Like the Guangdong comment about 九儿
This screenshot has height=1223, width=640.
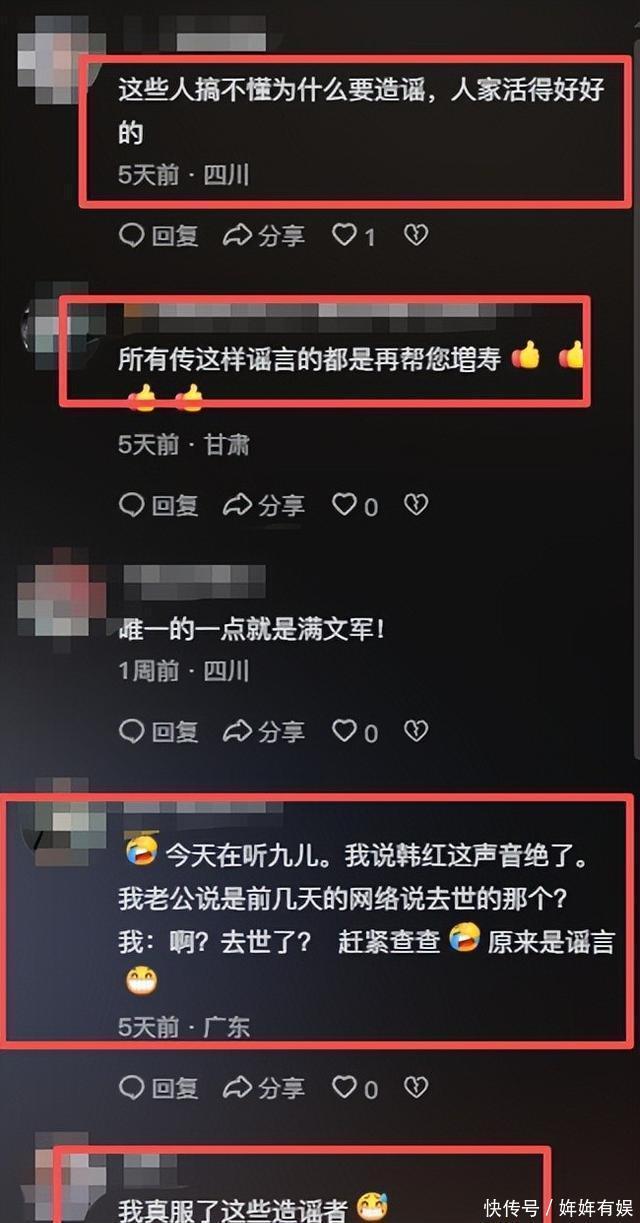click(355, 1088)
